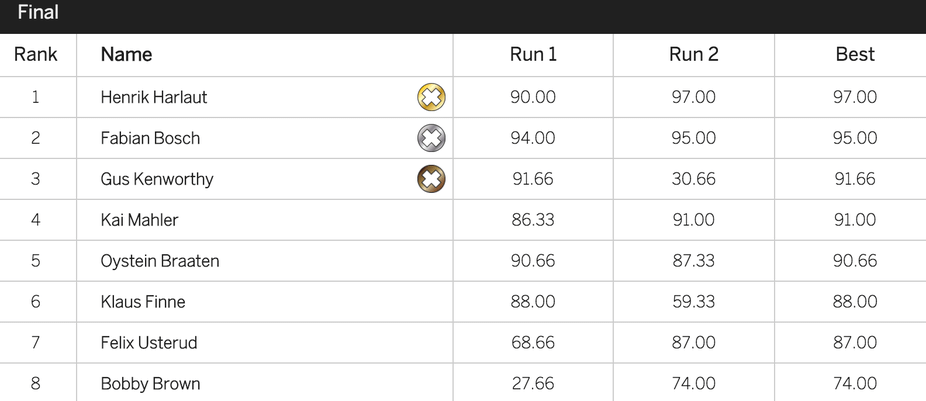
Task: Select Kai Mahler in the results
Action: 139,220
